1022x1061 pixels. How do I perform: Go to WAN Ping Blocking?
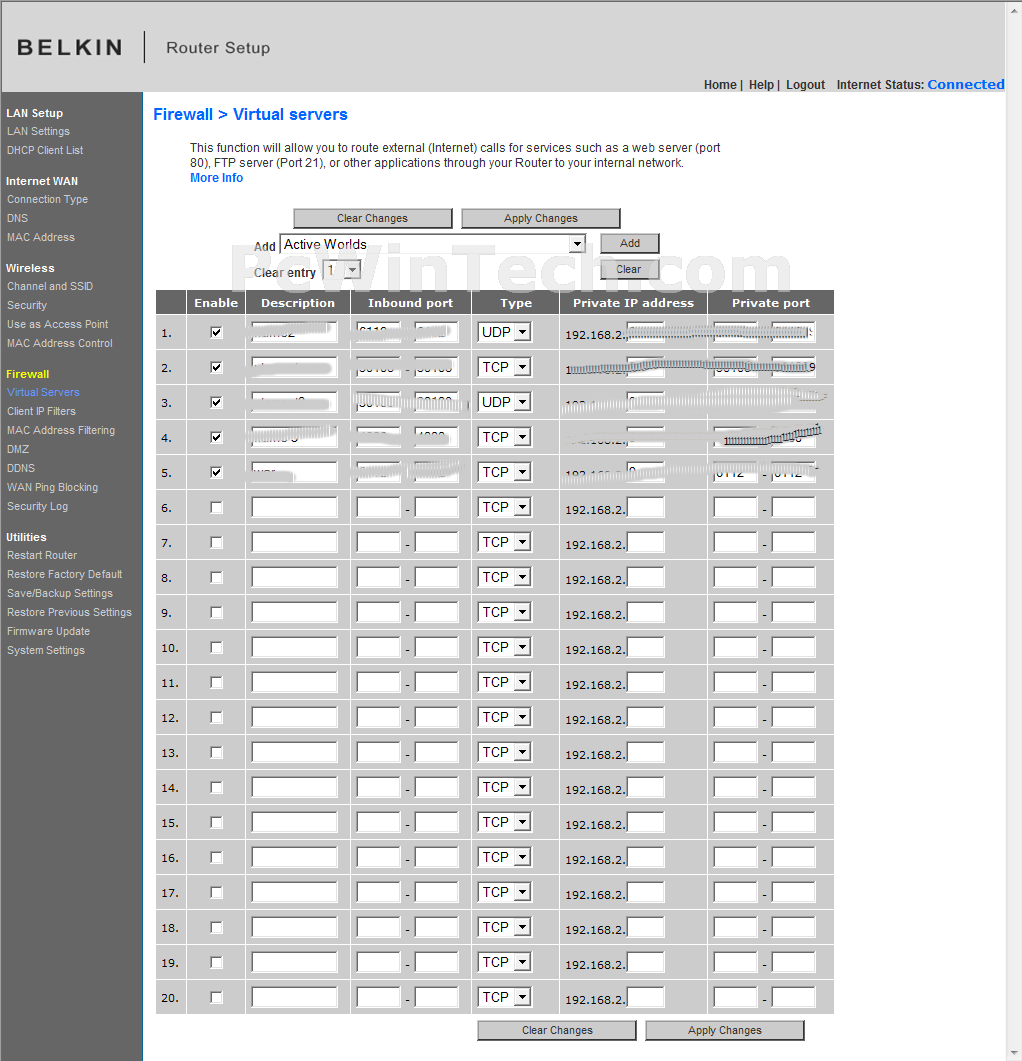tap(53, 487)
